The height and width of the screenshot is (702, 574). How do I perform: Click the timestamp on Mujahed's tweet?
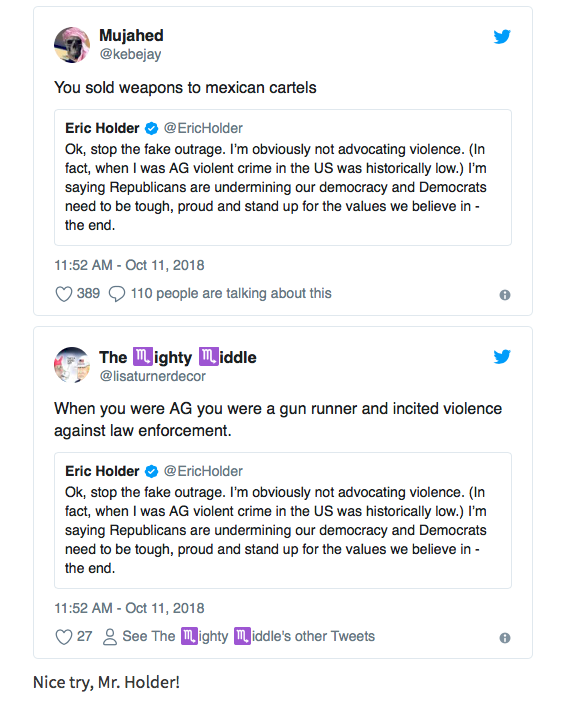coord(129,265)
